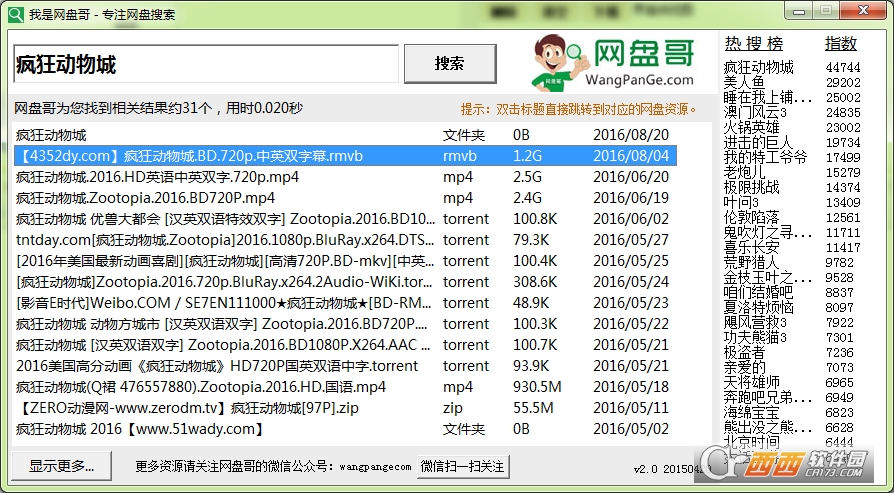Click 澳门风云3 in the hot search list
The height and width of the screenshot is (493, 894).
(x=755, y=112)
